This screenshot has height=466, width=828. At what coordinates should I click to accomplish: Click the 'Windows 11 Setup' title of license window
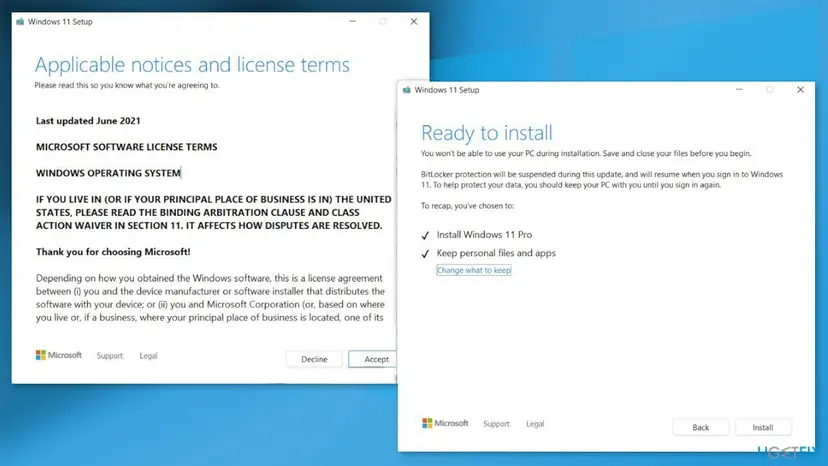pyautogui.click(x=60, y=22)
